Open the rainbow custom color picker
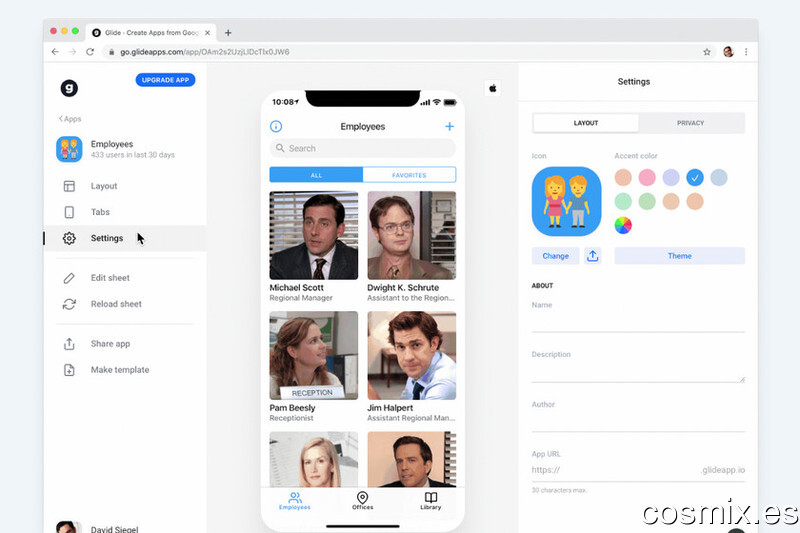Viewport: 800px width, 533px height. (623, 225)
